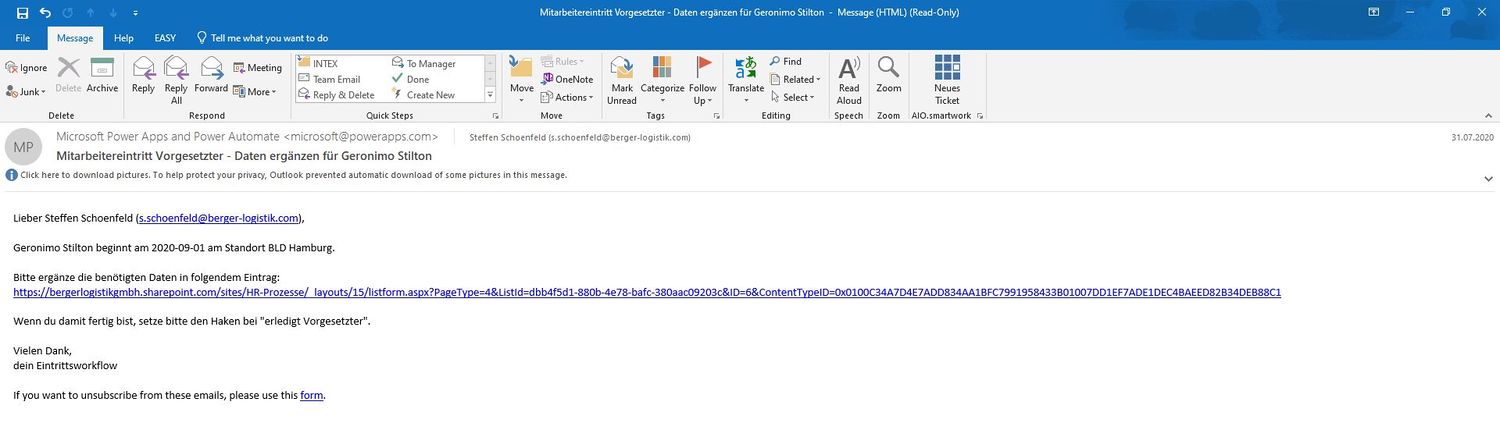Click the recipient Steffen Schoenfeld in header
The height and width of the screenshot is (423, 1500).
pos(580,137)
